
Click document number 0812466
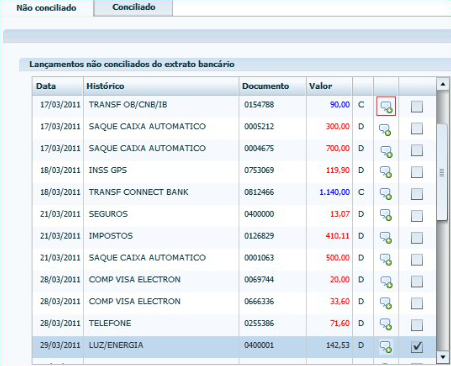click(259, 192)
